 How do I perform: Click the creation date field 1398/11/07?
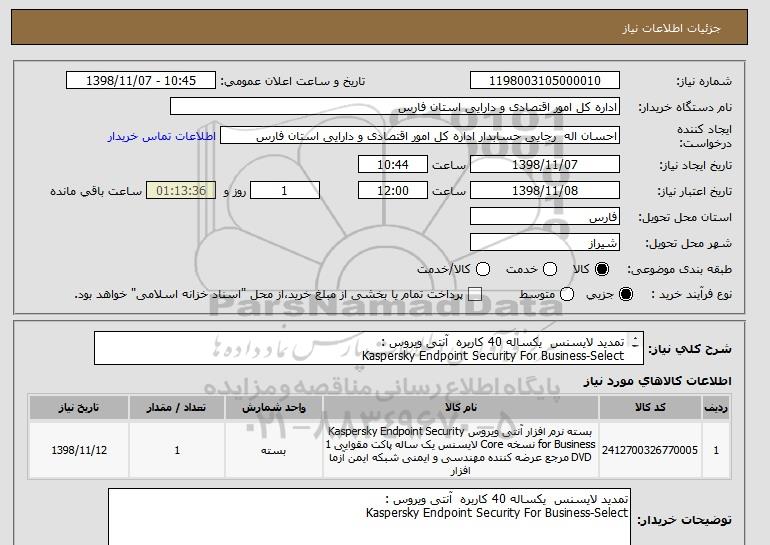click(x=545, y=164)
